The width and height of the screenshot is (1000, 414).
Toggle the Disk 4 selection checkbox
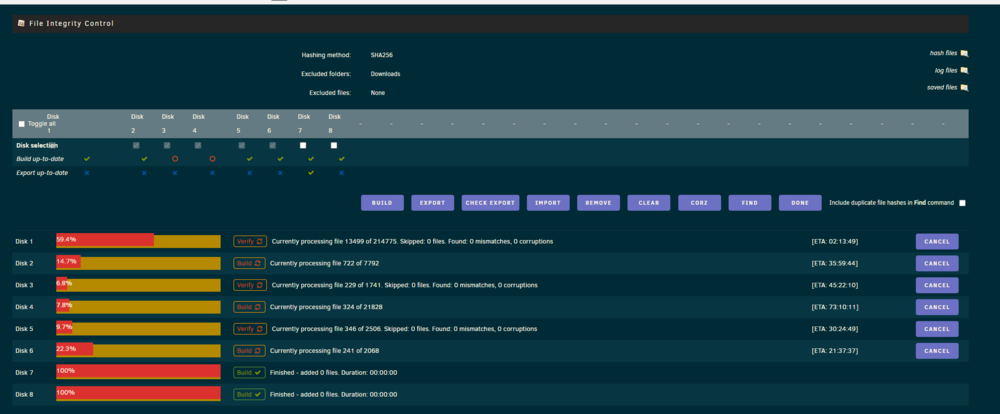(x=198, y=145)
